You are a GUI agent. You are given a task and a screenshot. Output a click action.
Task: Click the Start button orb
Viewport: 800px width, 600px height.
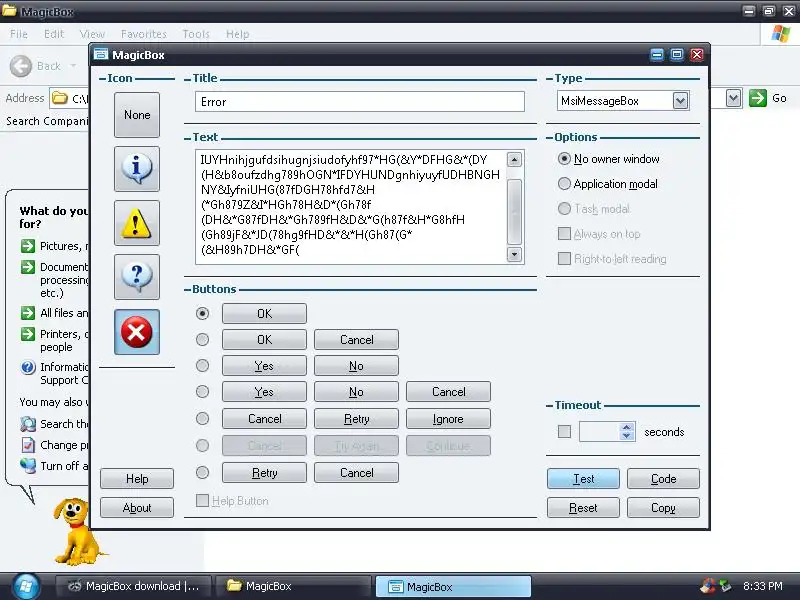point(26,586)
